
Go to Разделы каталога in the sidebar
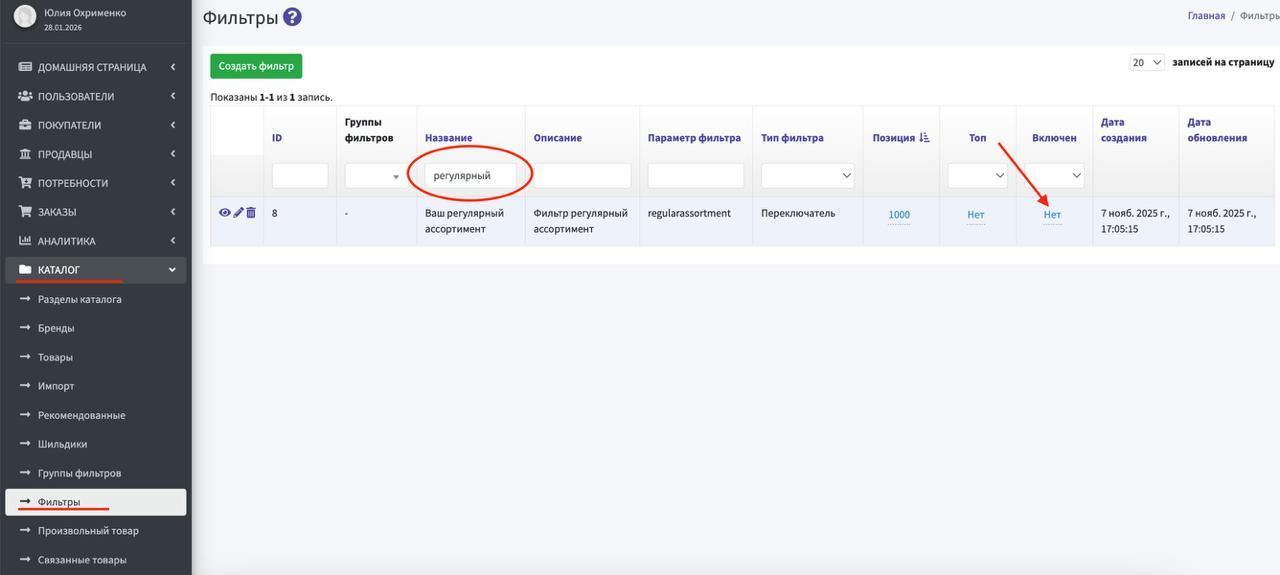pos(80,299)
